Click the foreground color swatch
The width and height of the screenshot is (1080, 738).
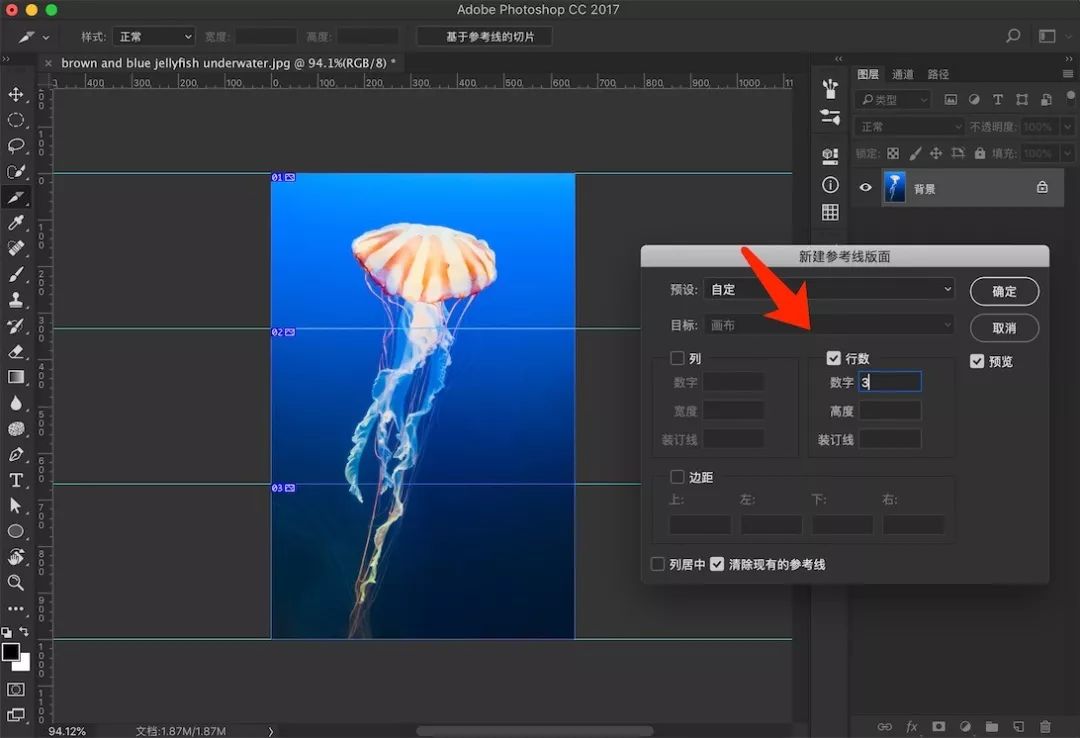point(11,652)
